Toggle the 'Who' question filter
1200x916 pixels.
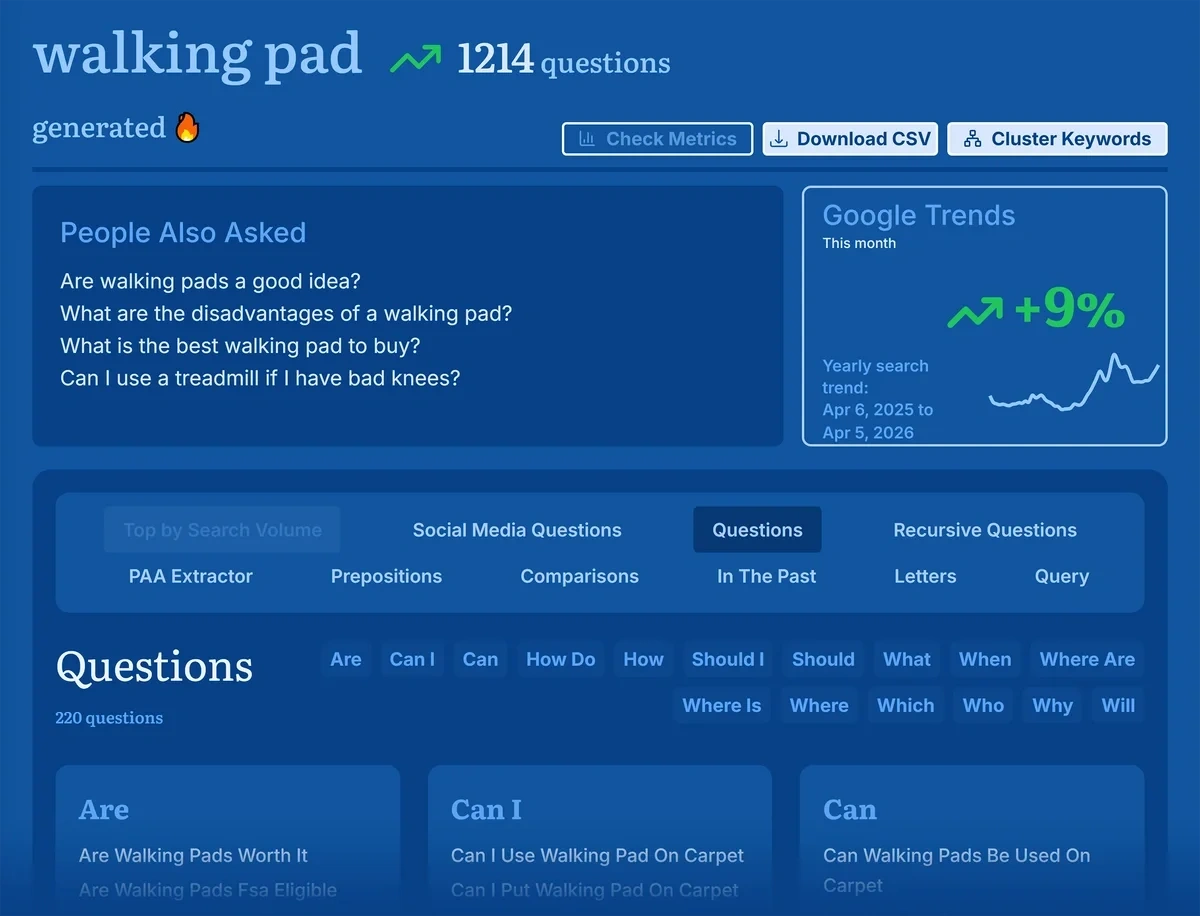[x=982, y=705]
